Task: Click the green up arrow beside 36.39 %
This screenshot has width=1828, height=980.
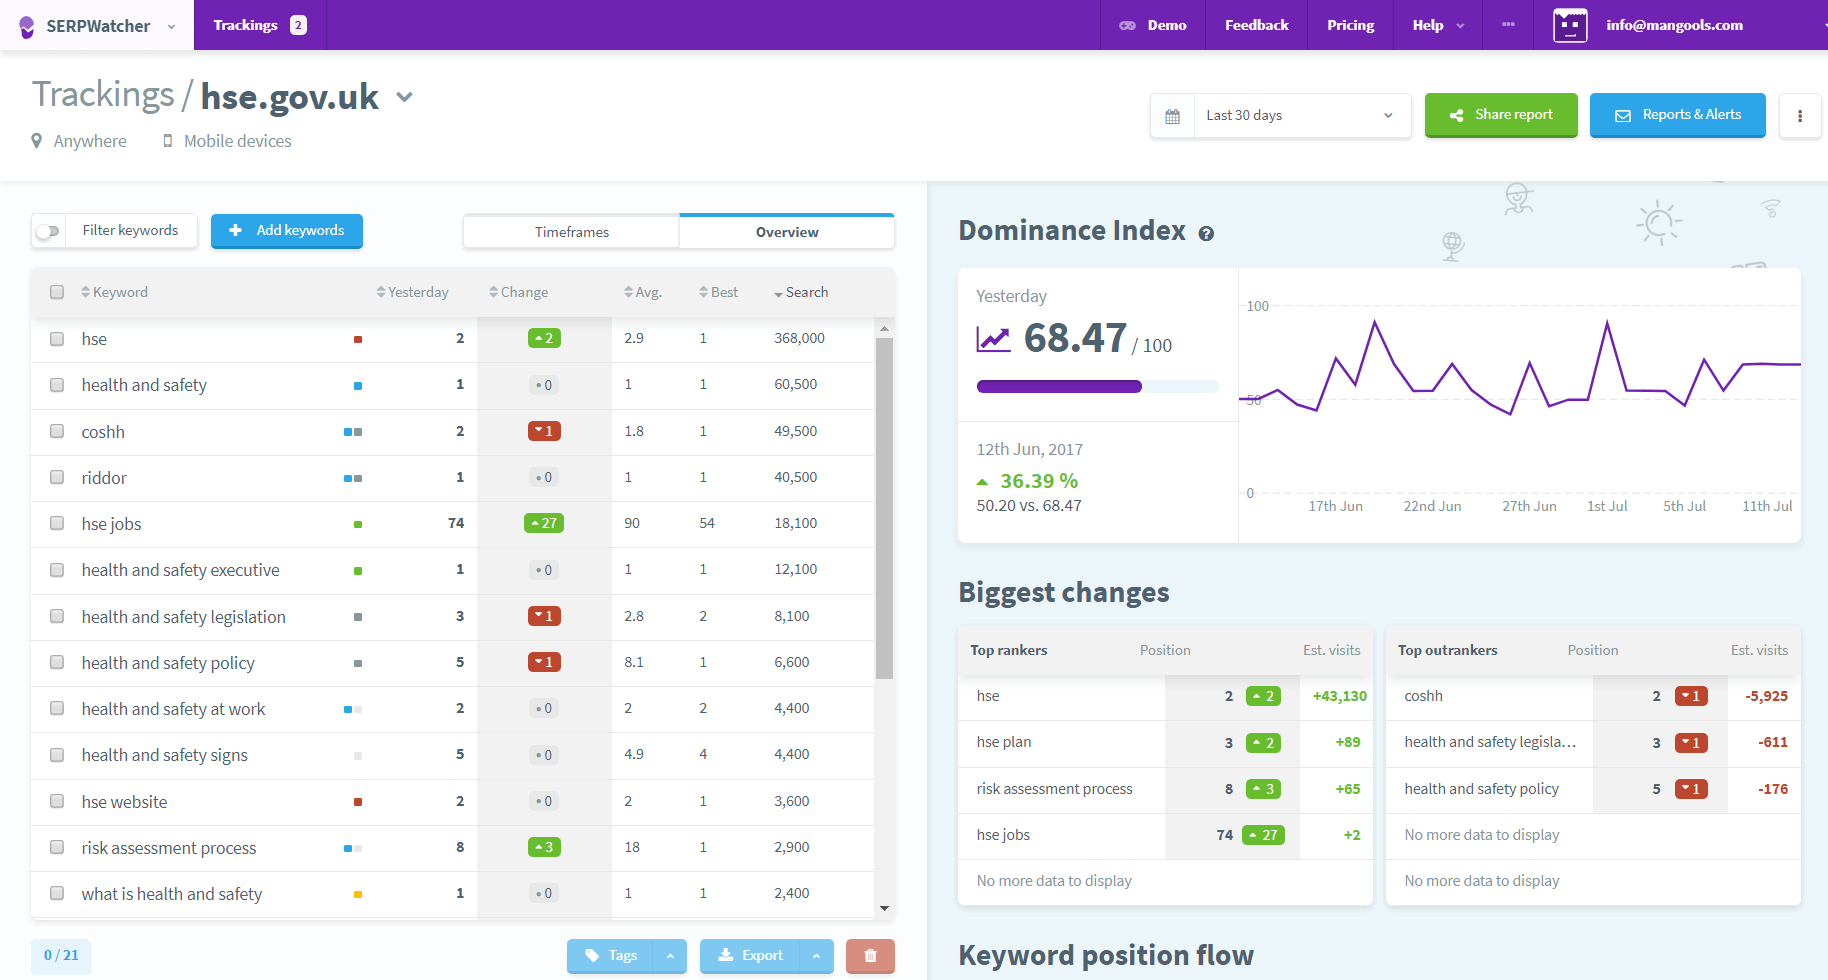Action: click(x=982, y=482)
